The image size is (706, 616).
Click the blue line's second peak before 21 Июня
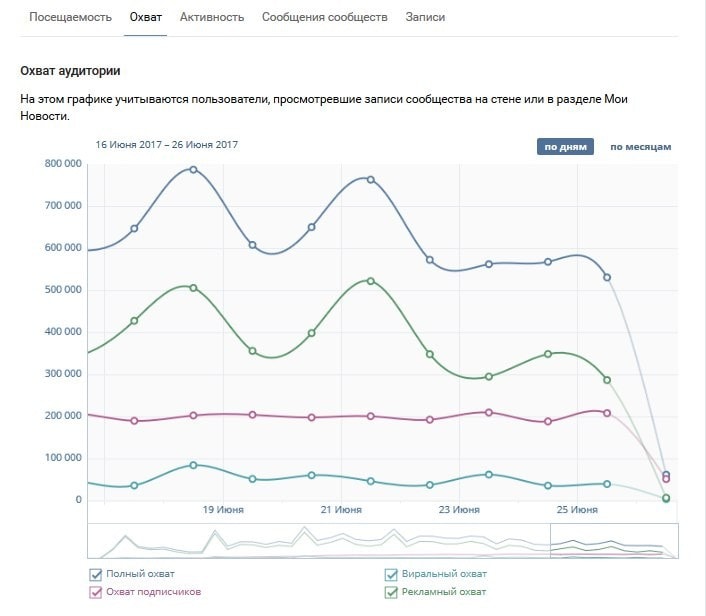coord(370,179)
